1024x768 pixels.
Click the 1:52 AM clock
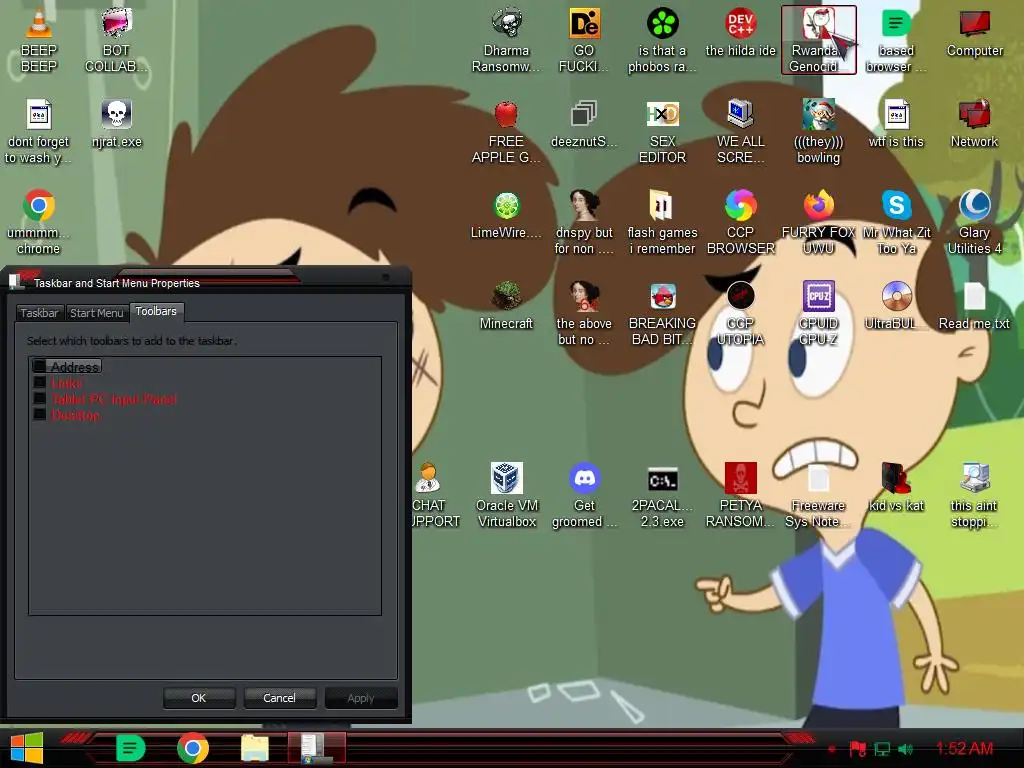click(965, 748)
